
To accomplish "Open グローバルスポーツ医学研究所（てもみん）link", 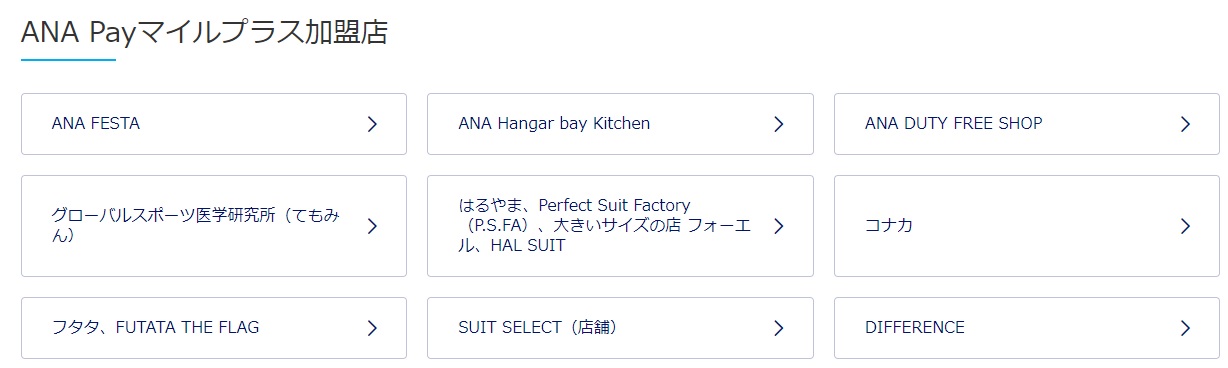I will [214, 226].
